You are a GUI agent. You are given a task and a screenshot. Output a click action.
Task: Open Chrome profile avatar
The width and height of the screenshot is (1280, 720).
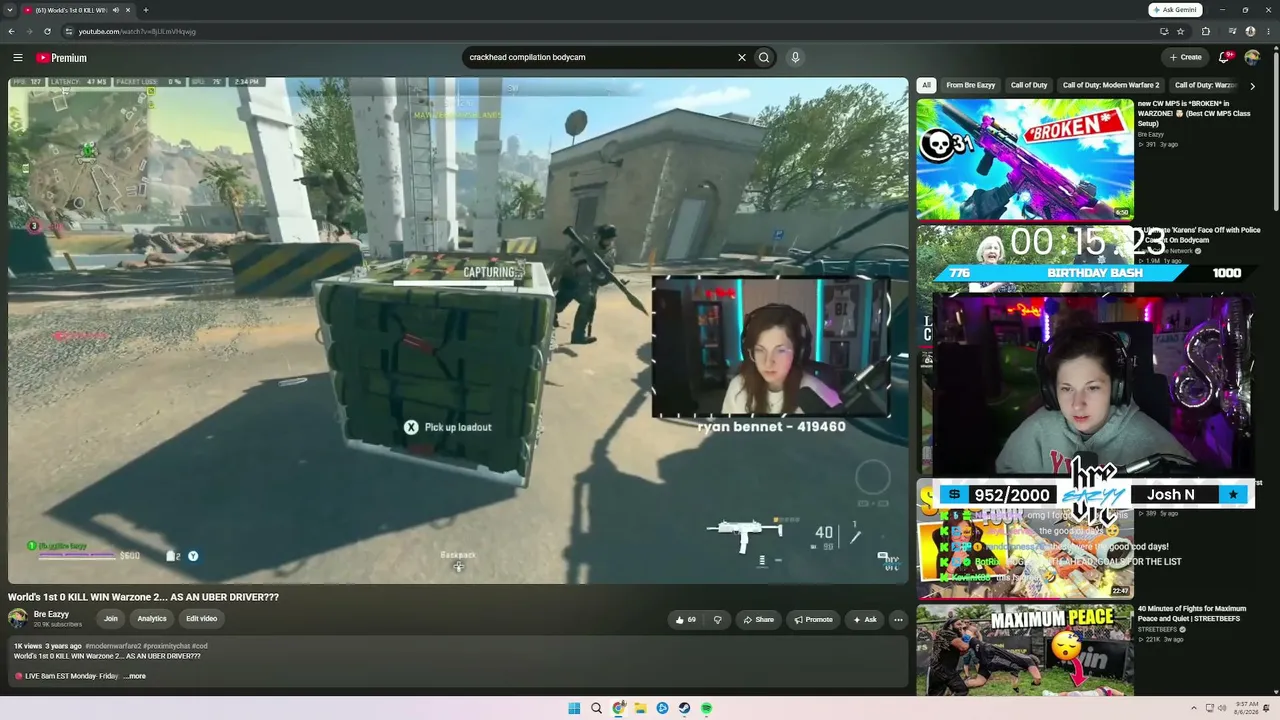(x=1250, y=31)
